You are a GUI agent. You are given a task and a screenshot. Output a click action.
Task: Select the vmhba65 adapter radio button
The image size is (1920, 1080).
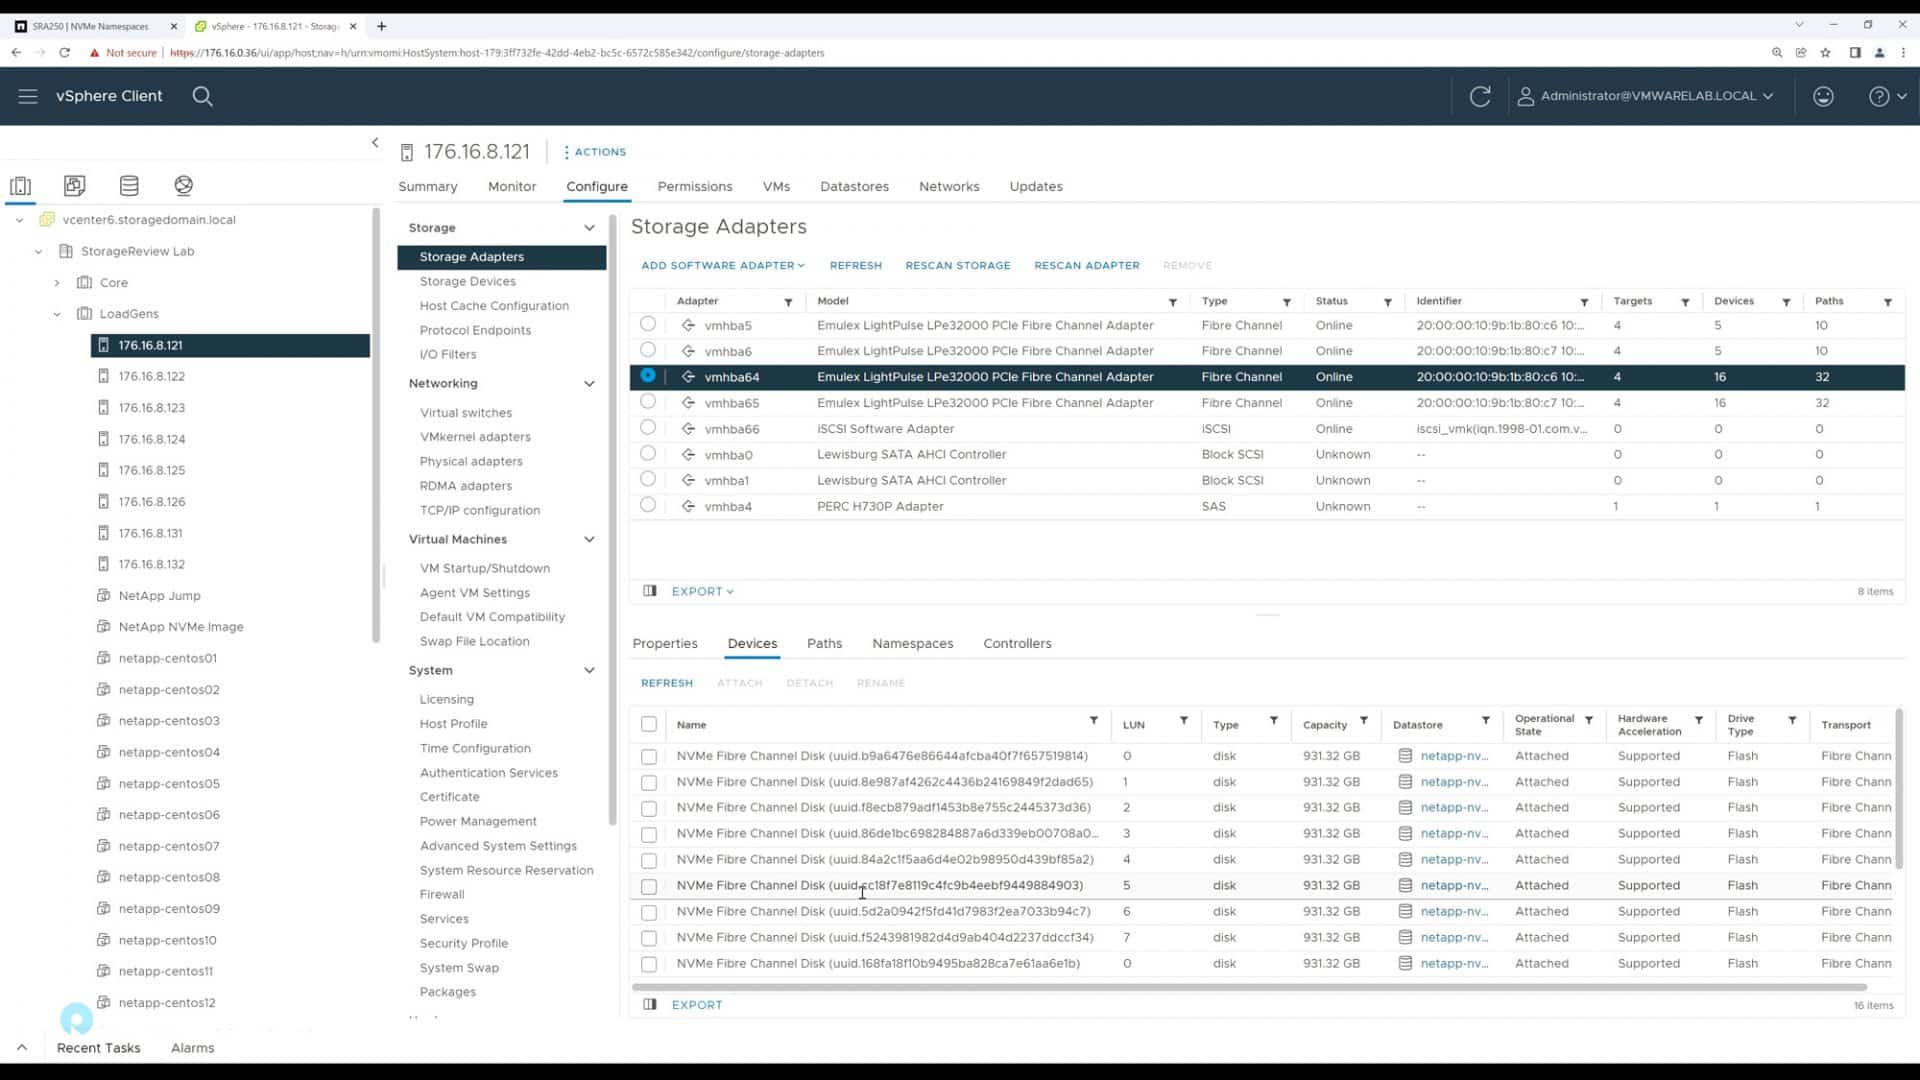pyautogui.click(x=648, y=402)
